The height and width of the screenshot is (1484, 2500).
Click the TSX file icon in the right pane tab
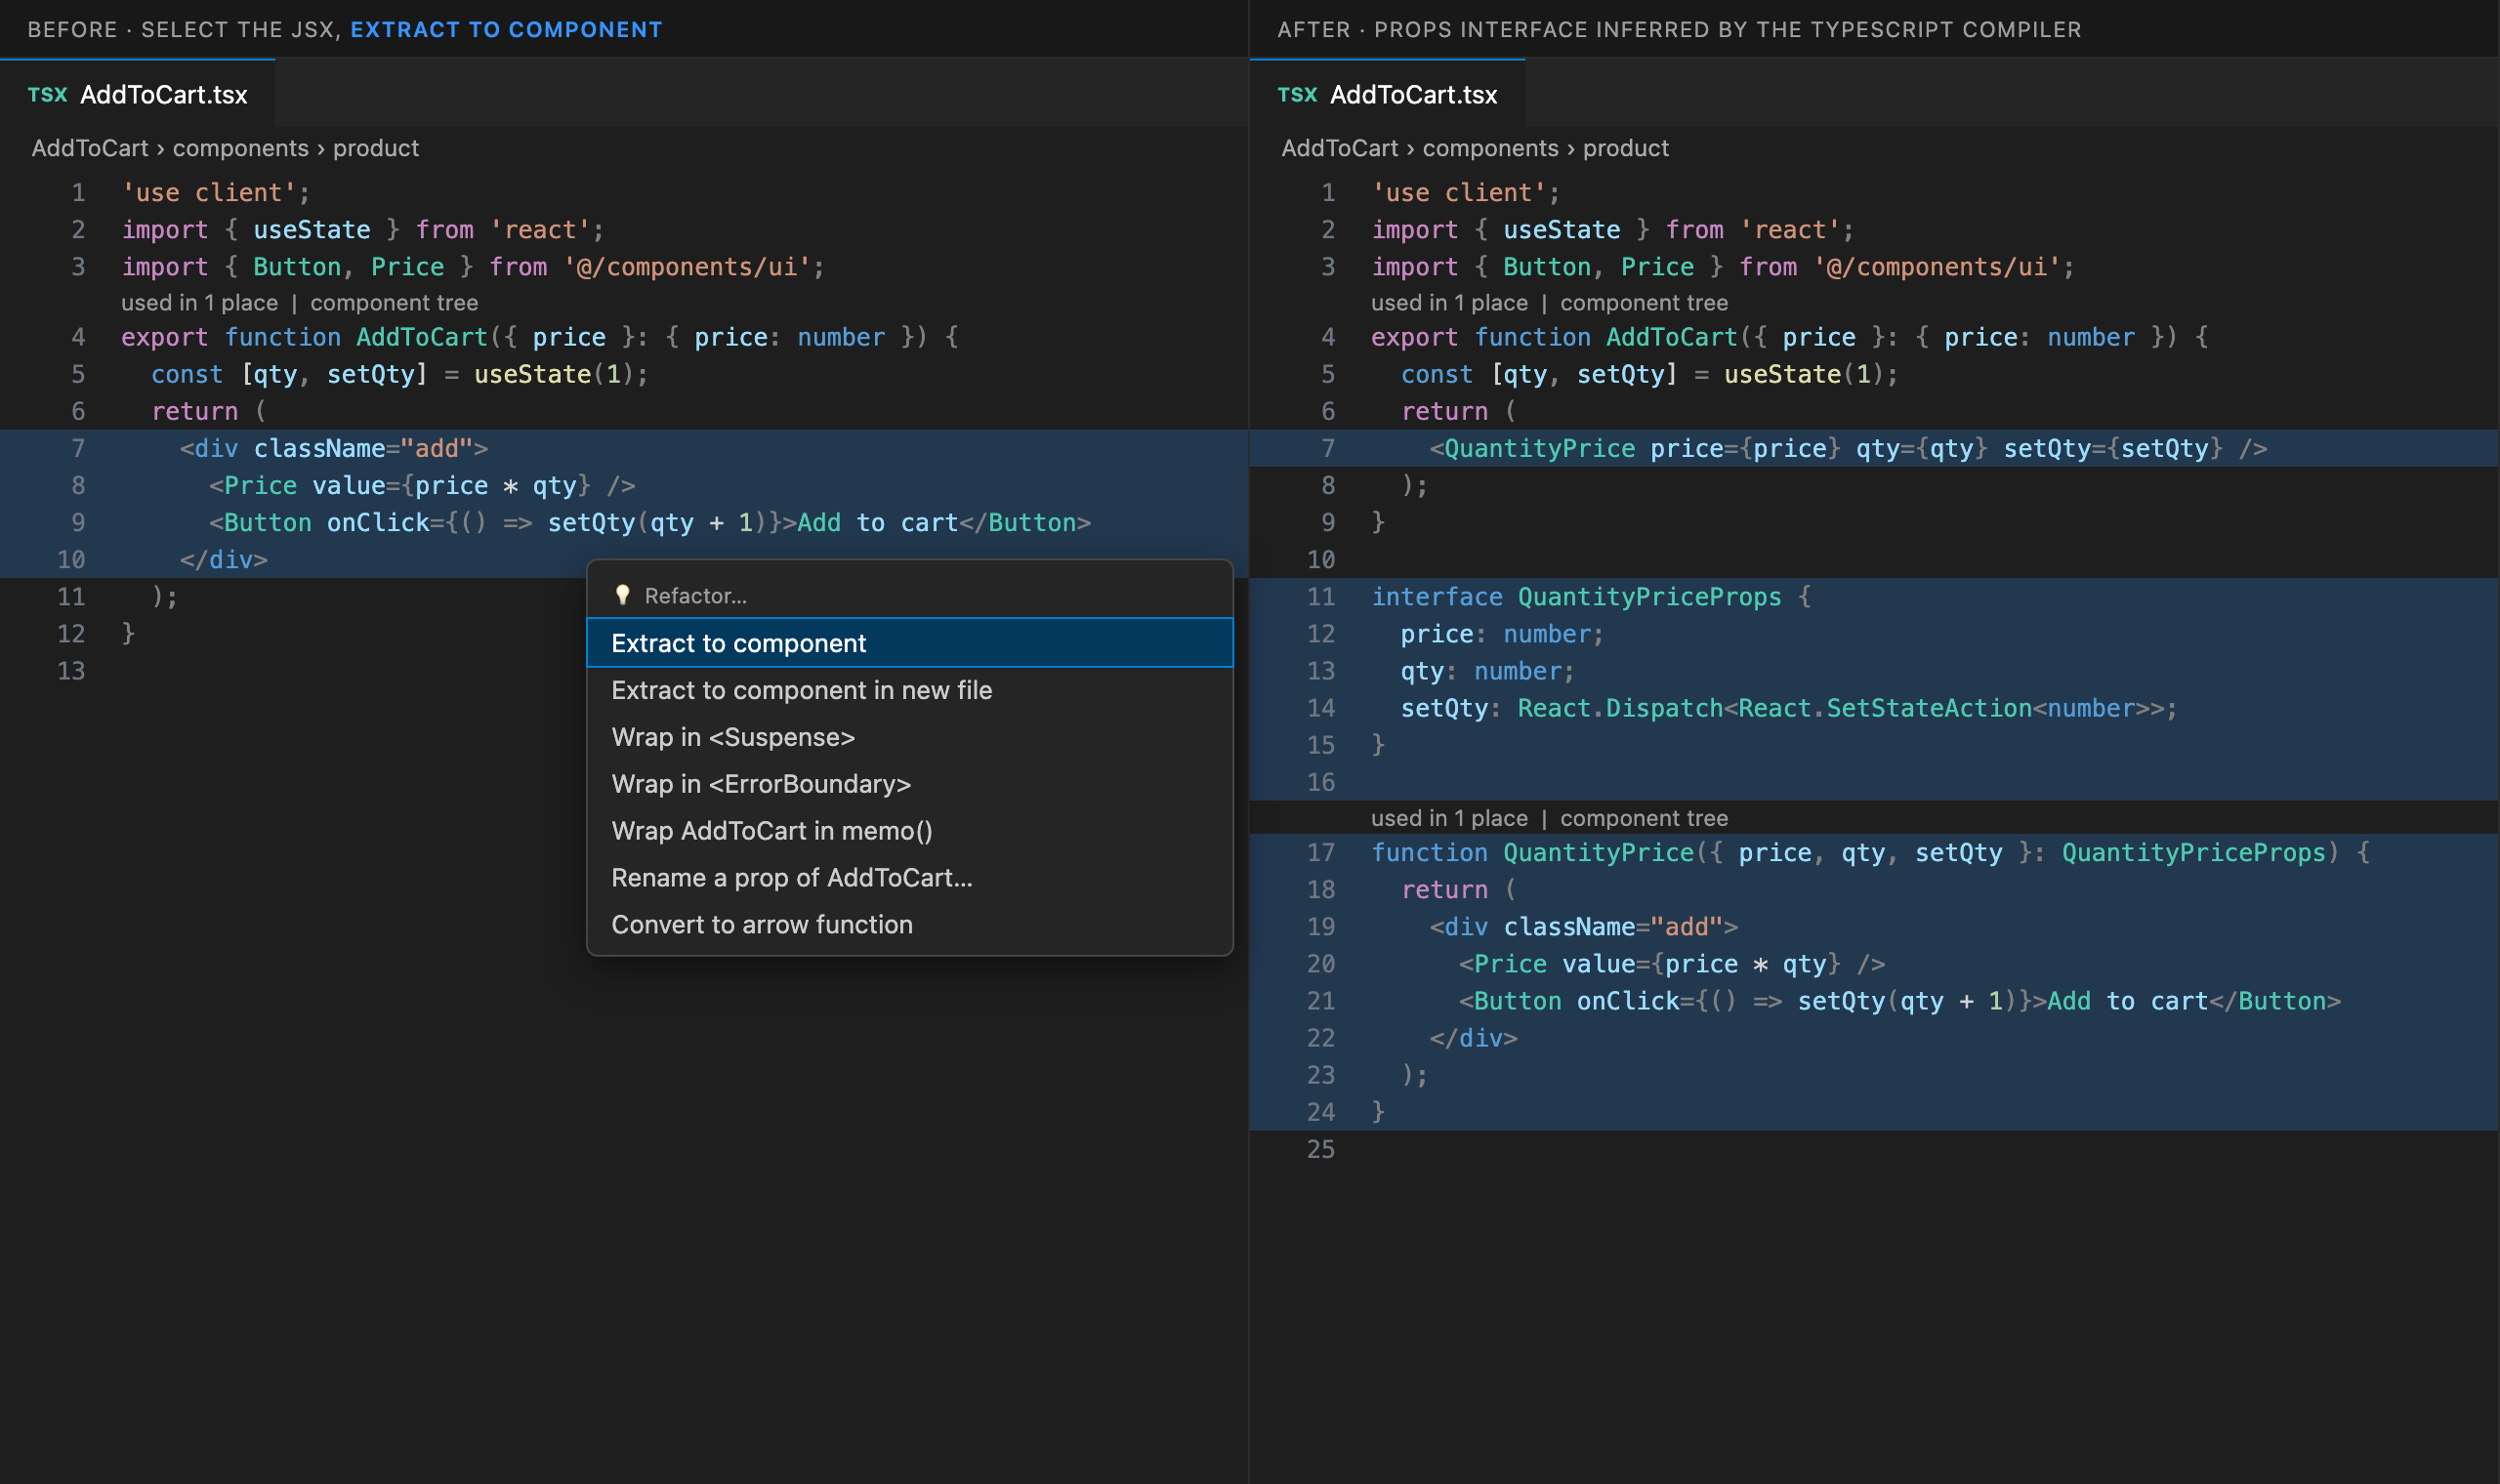pos(1297,94)
